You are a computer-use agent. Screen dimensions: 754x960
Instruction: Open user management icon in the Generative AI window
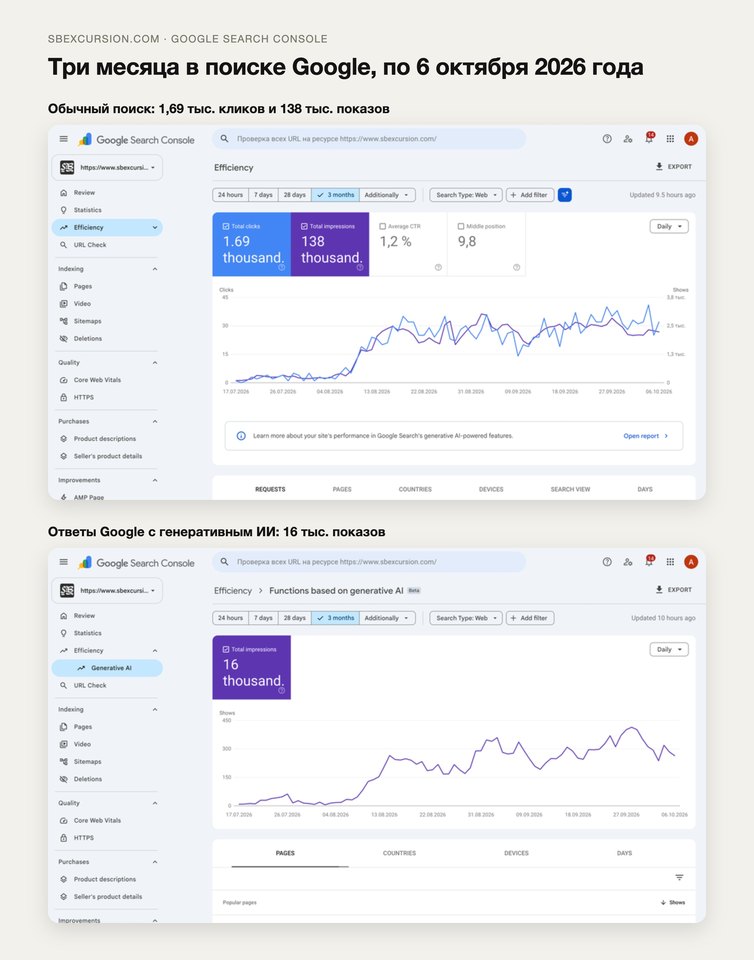(628, 562)
